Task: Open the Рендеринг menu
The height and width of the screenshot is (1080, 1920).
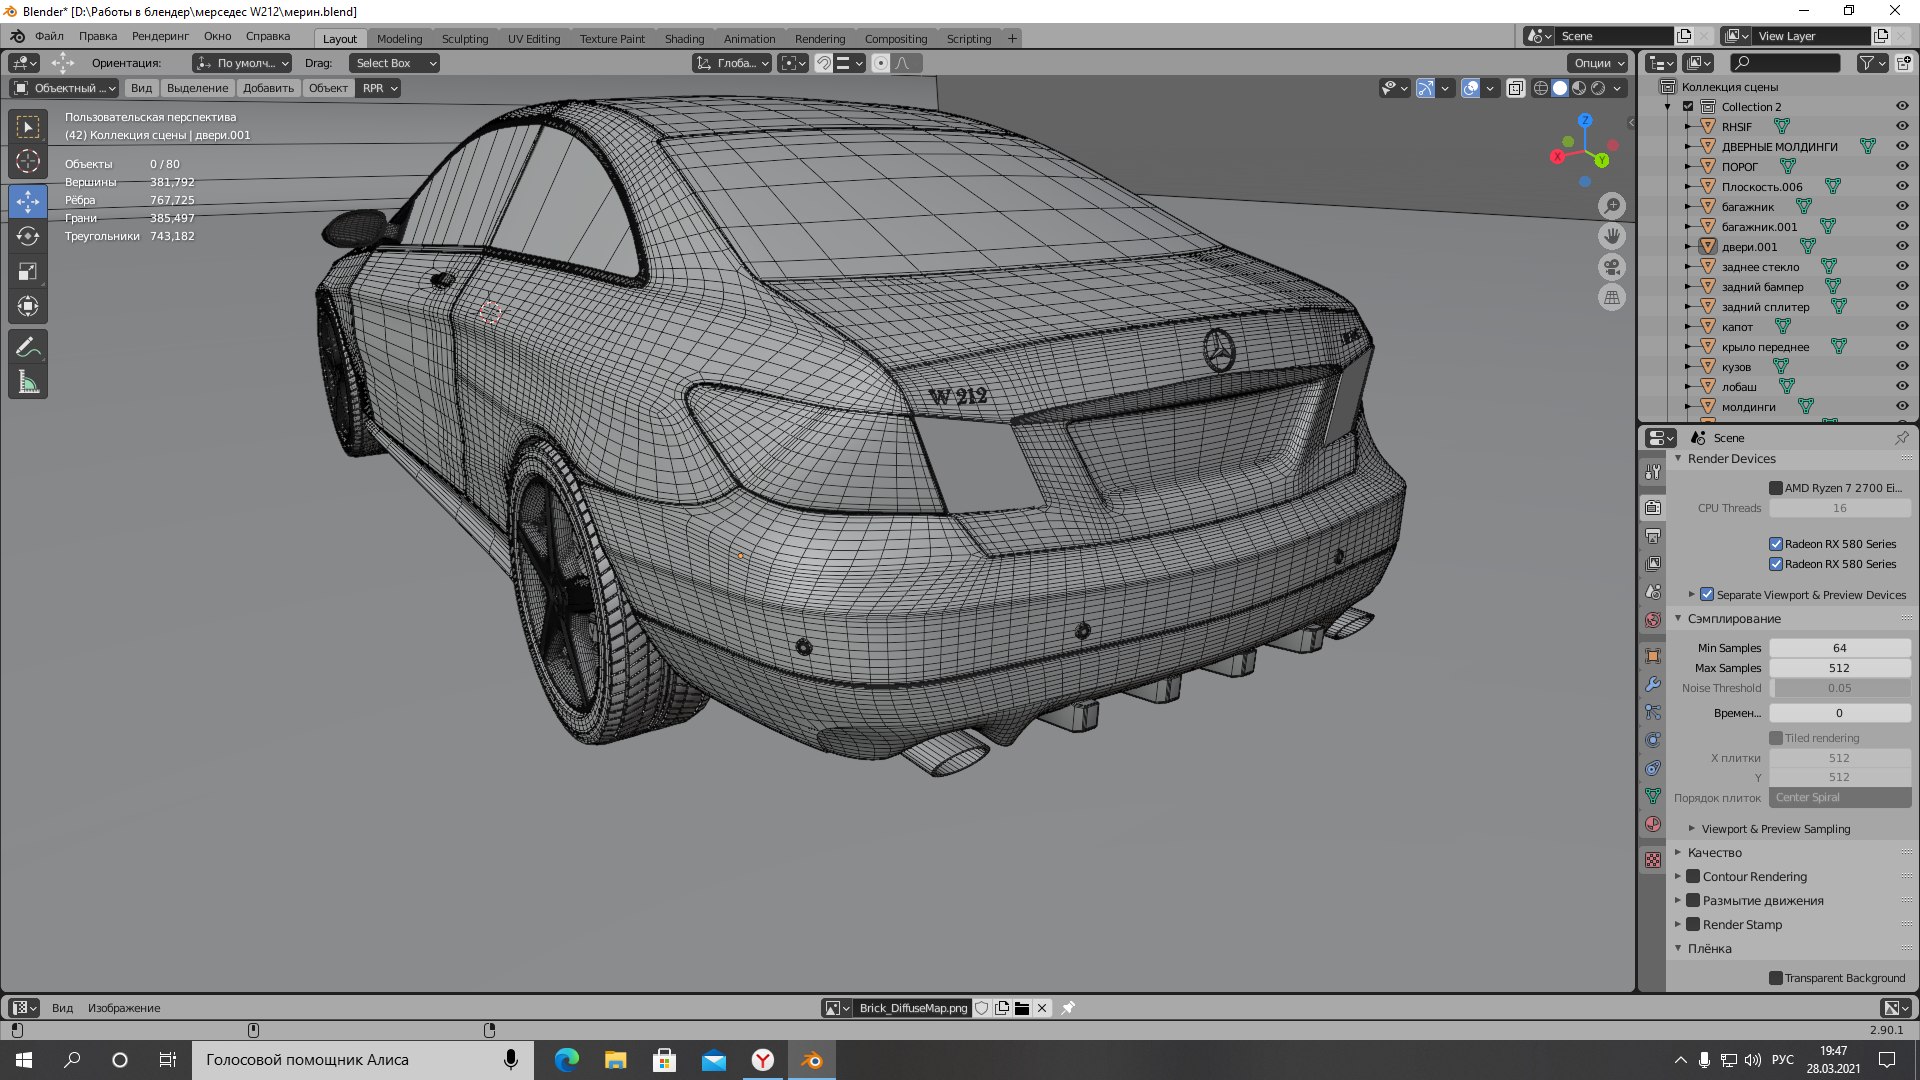Action: click(x=160, y=36)
